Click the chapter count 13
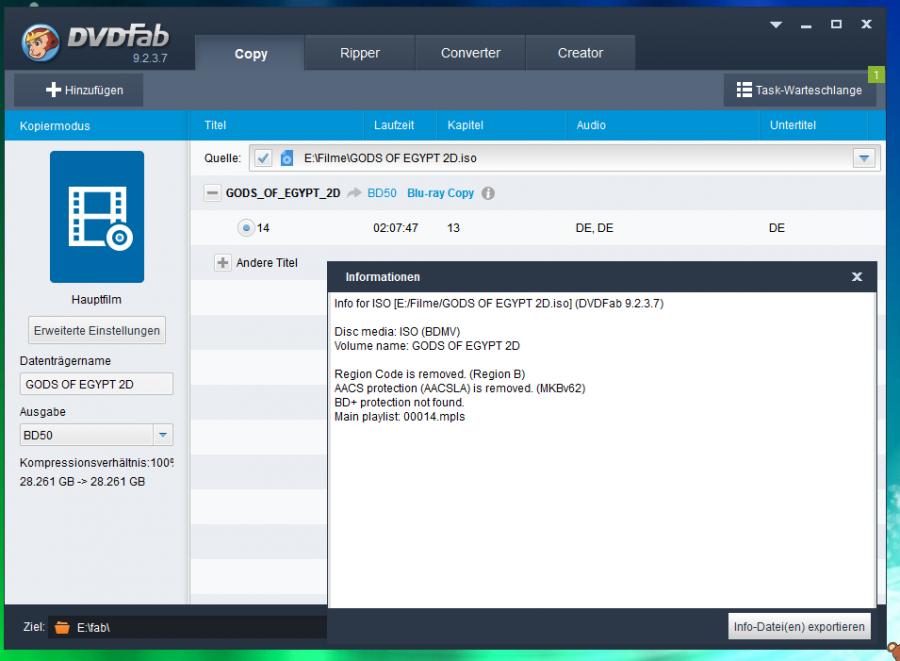The height and width of the screenshot is (661, 900). coord(453,228)
